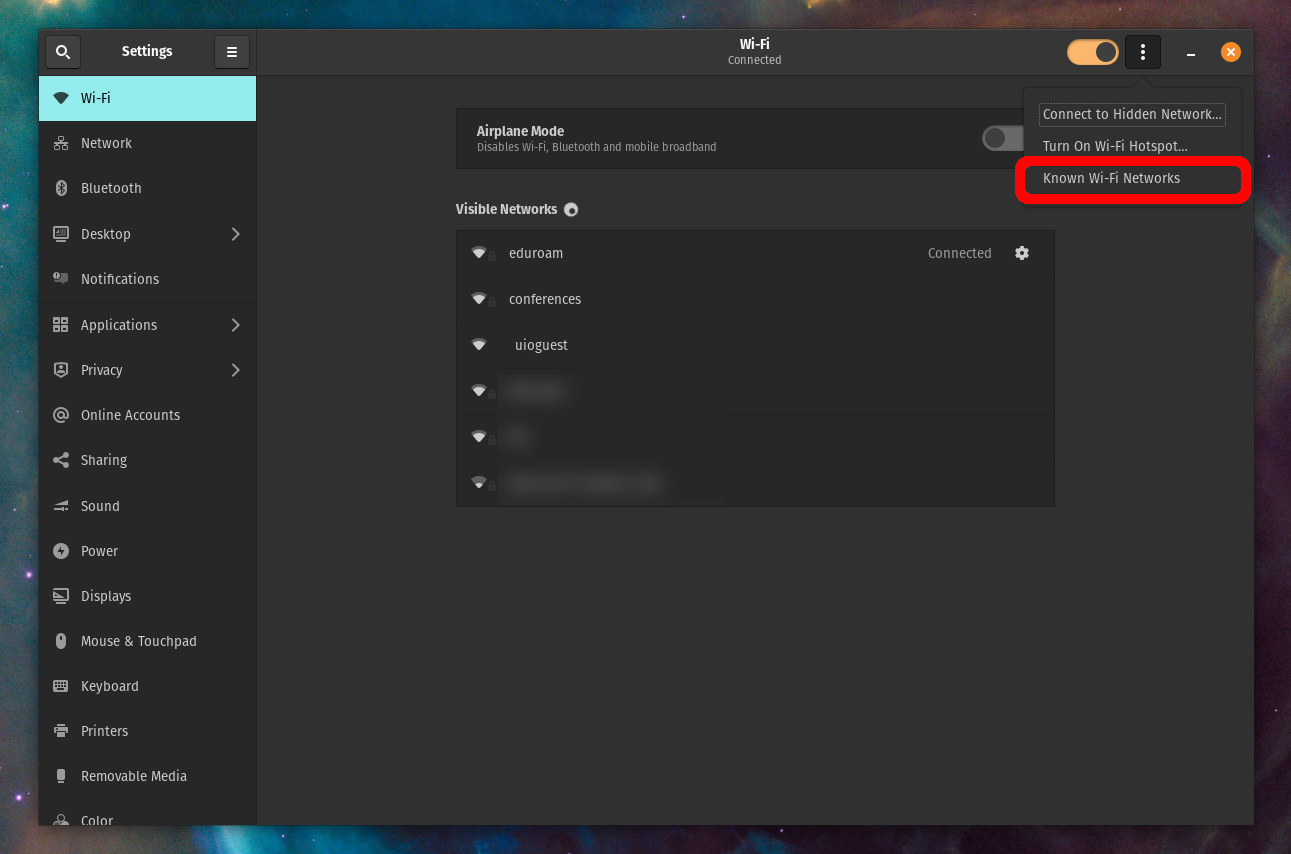Click the Sharing sidebar icon

click(61, 460)
